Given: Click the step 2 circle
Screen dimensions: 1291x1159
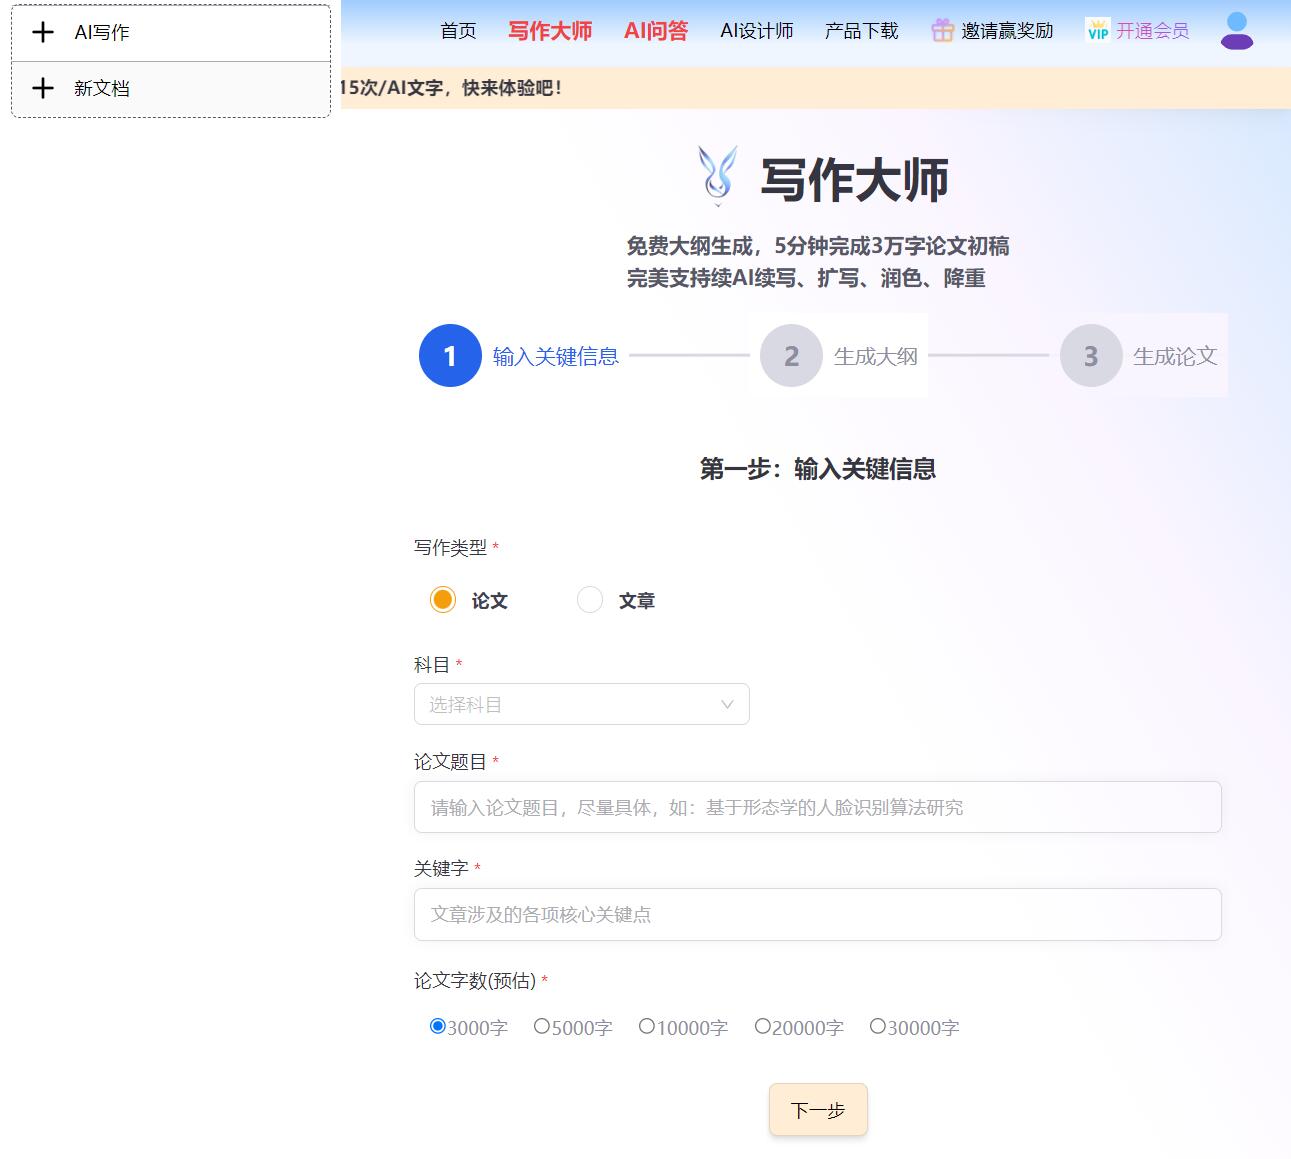Looking at the screenshot, I should coord(791,356).
